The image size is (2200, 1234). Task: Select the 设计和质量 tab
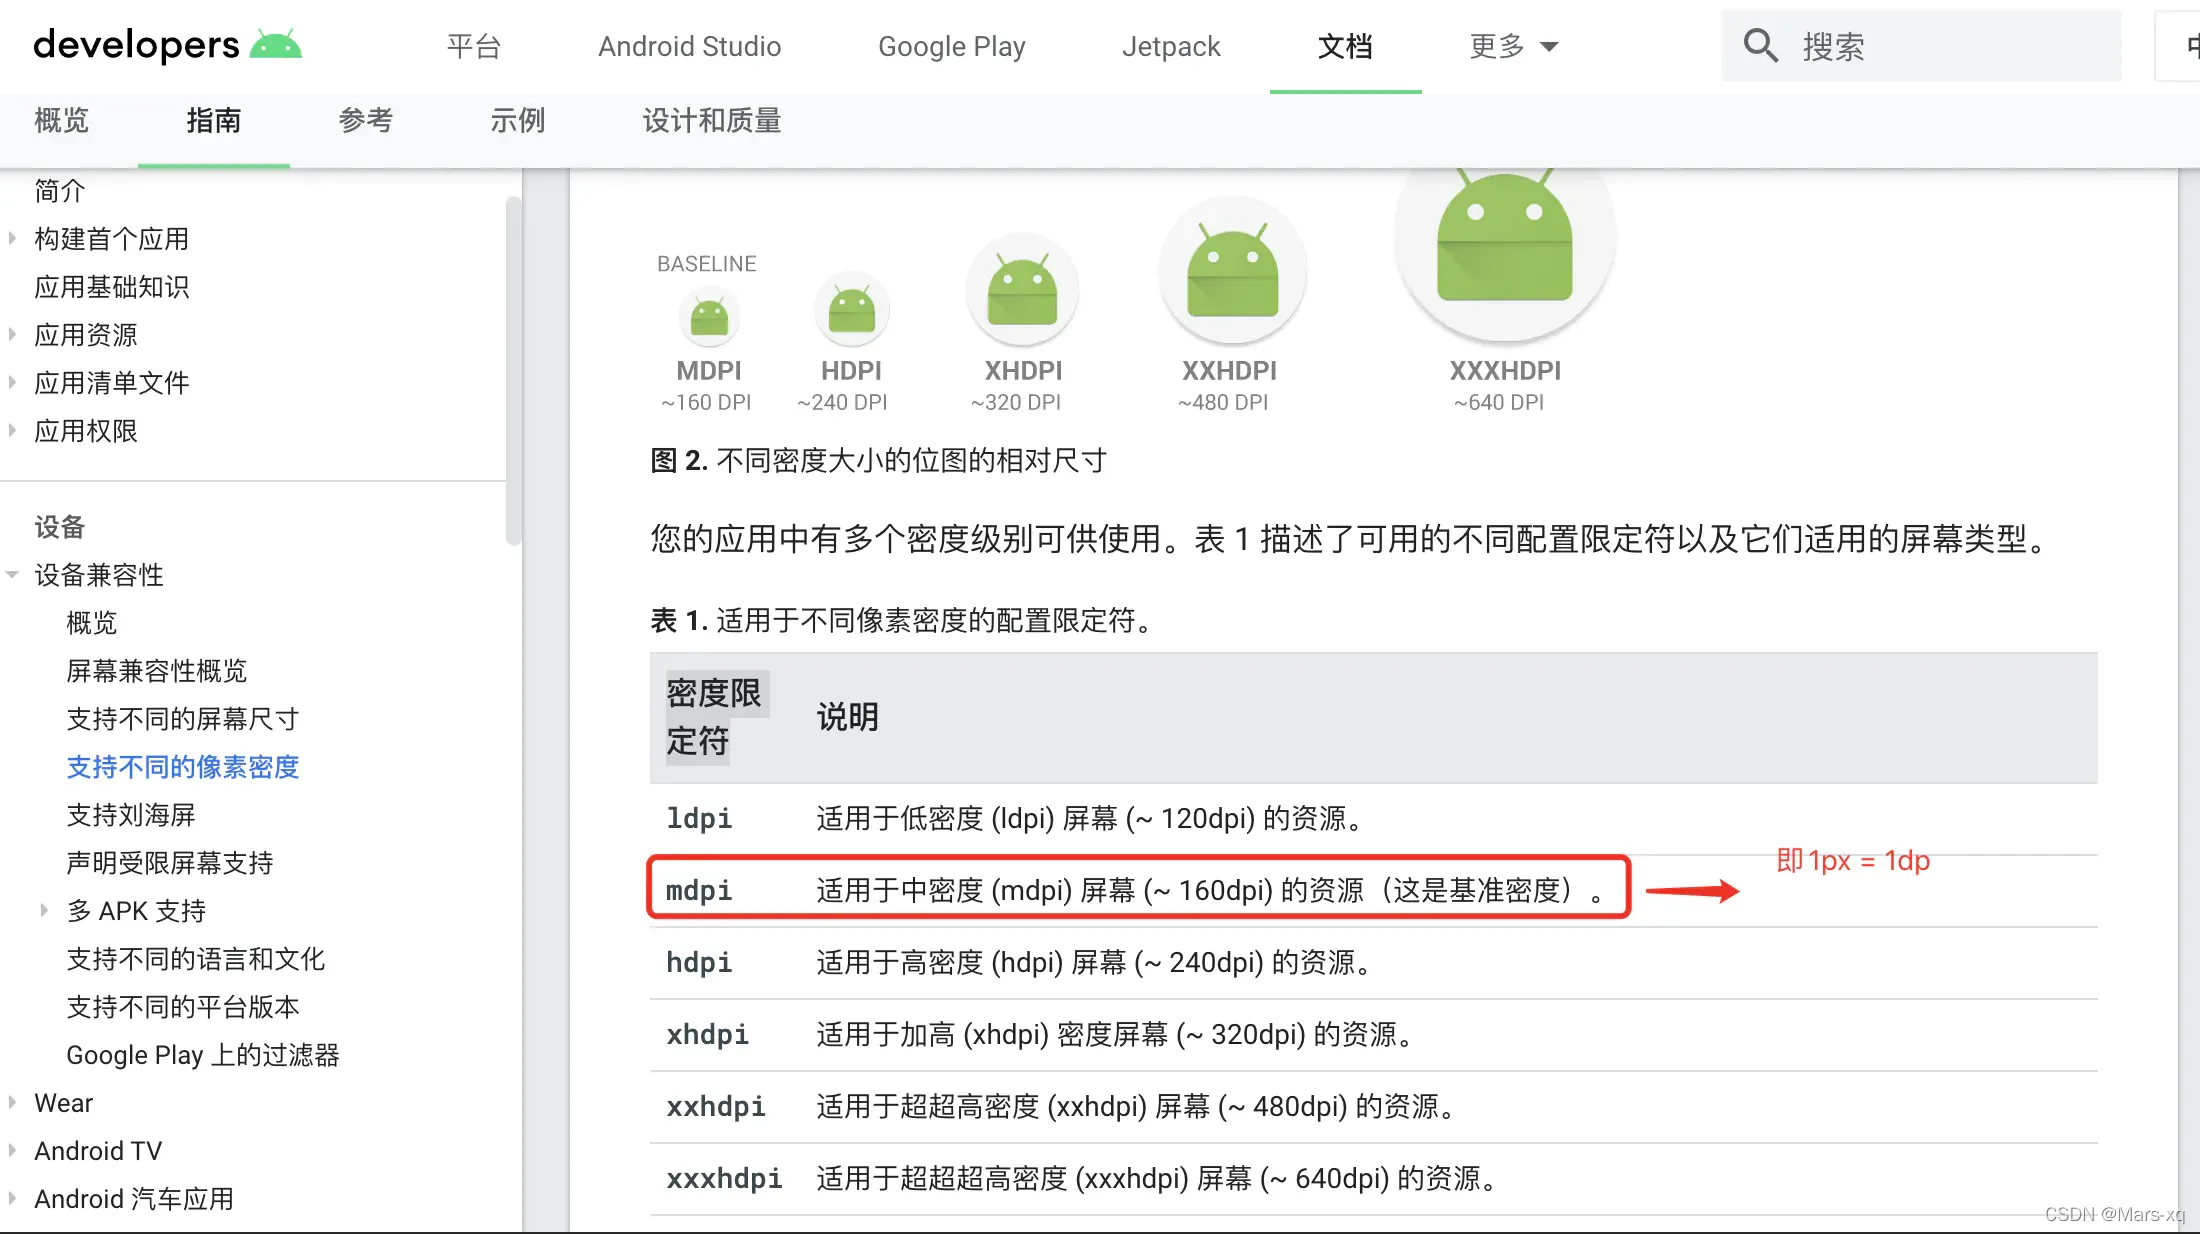coord(711,121)
